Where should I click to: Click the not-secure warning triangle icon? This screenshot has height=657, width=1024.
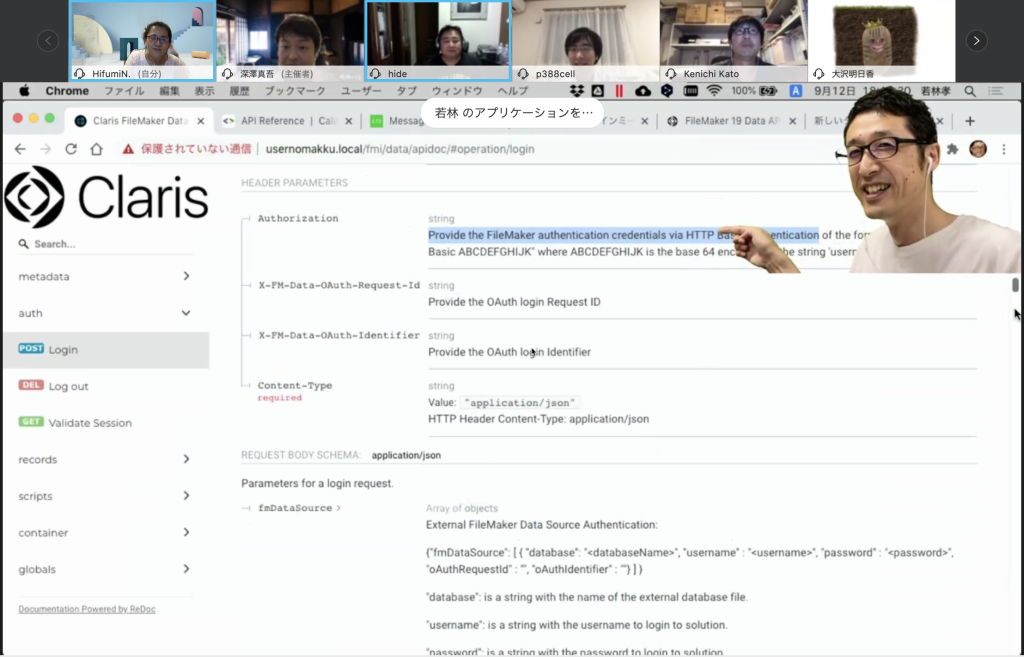point(128,149)
